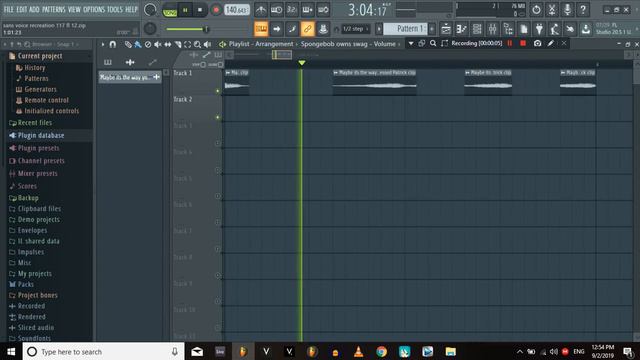Open the FILE menu
Viewport: 640px width, 360px height.
(x=8, y=9)
